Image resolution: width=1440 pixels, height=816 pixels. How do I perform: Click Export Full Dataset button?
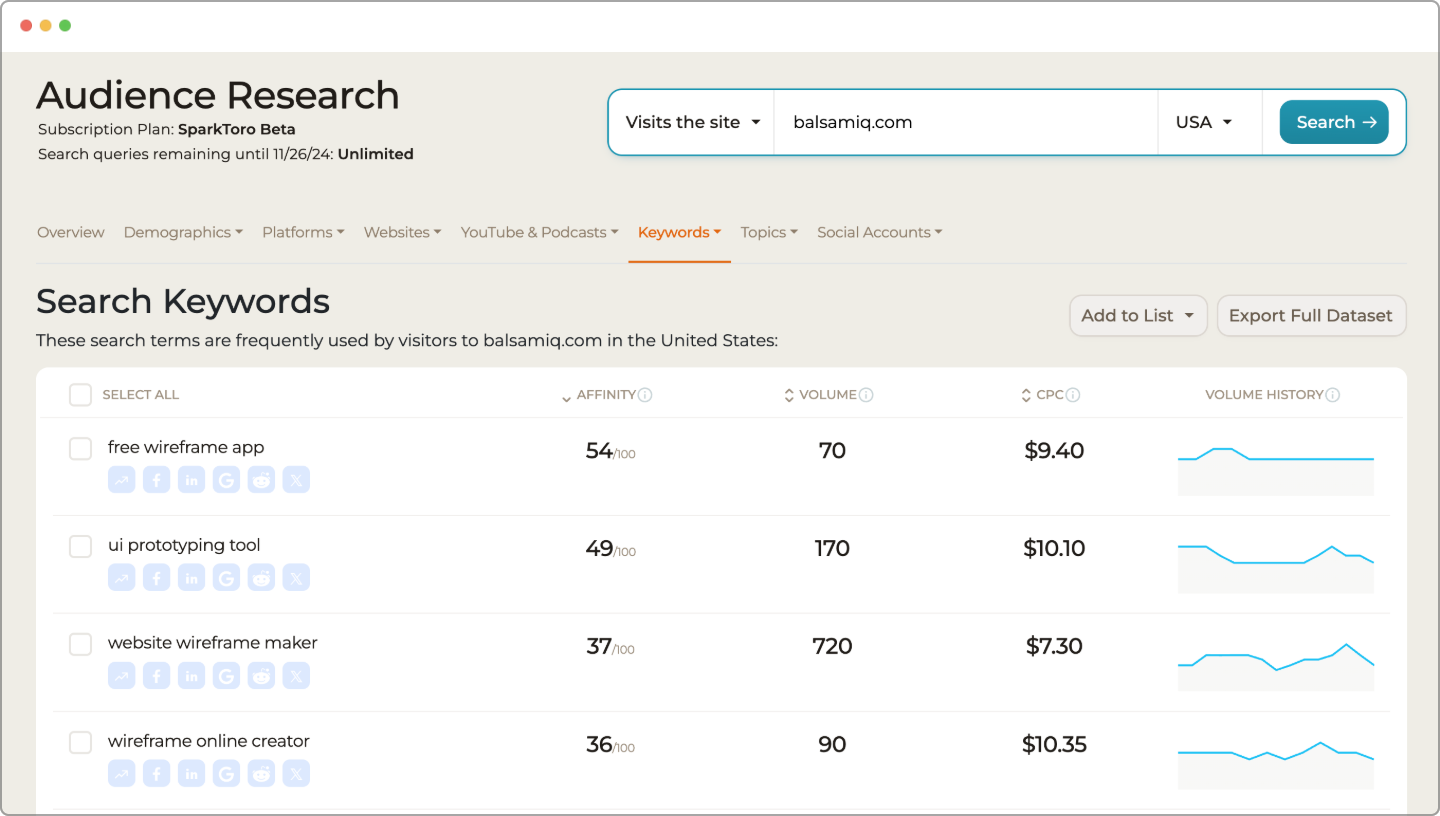pyautogui.click(x=1311, y=315)
